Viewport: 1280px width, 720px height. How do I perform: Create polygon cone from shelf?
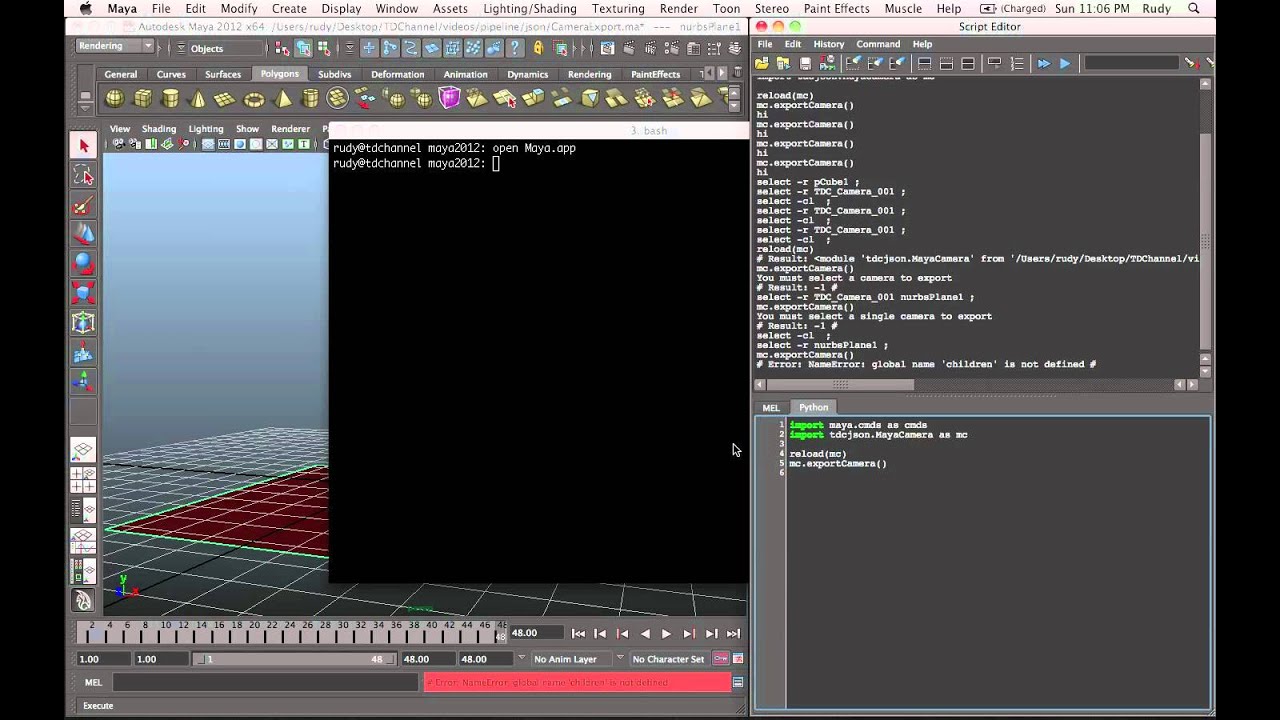pyautogui.click(x=198, y=98)
